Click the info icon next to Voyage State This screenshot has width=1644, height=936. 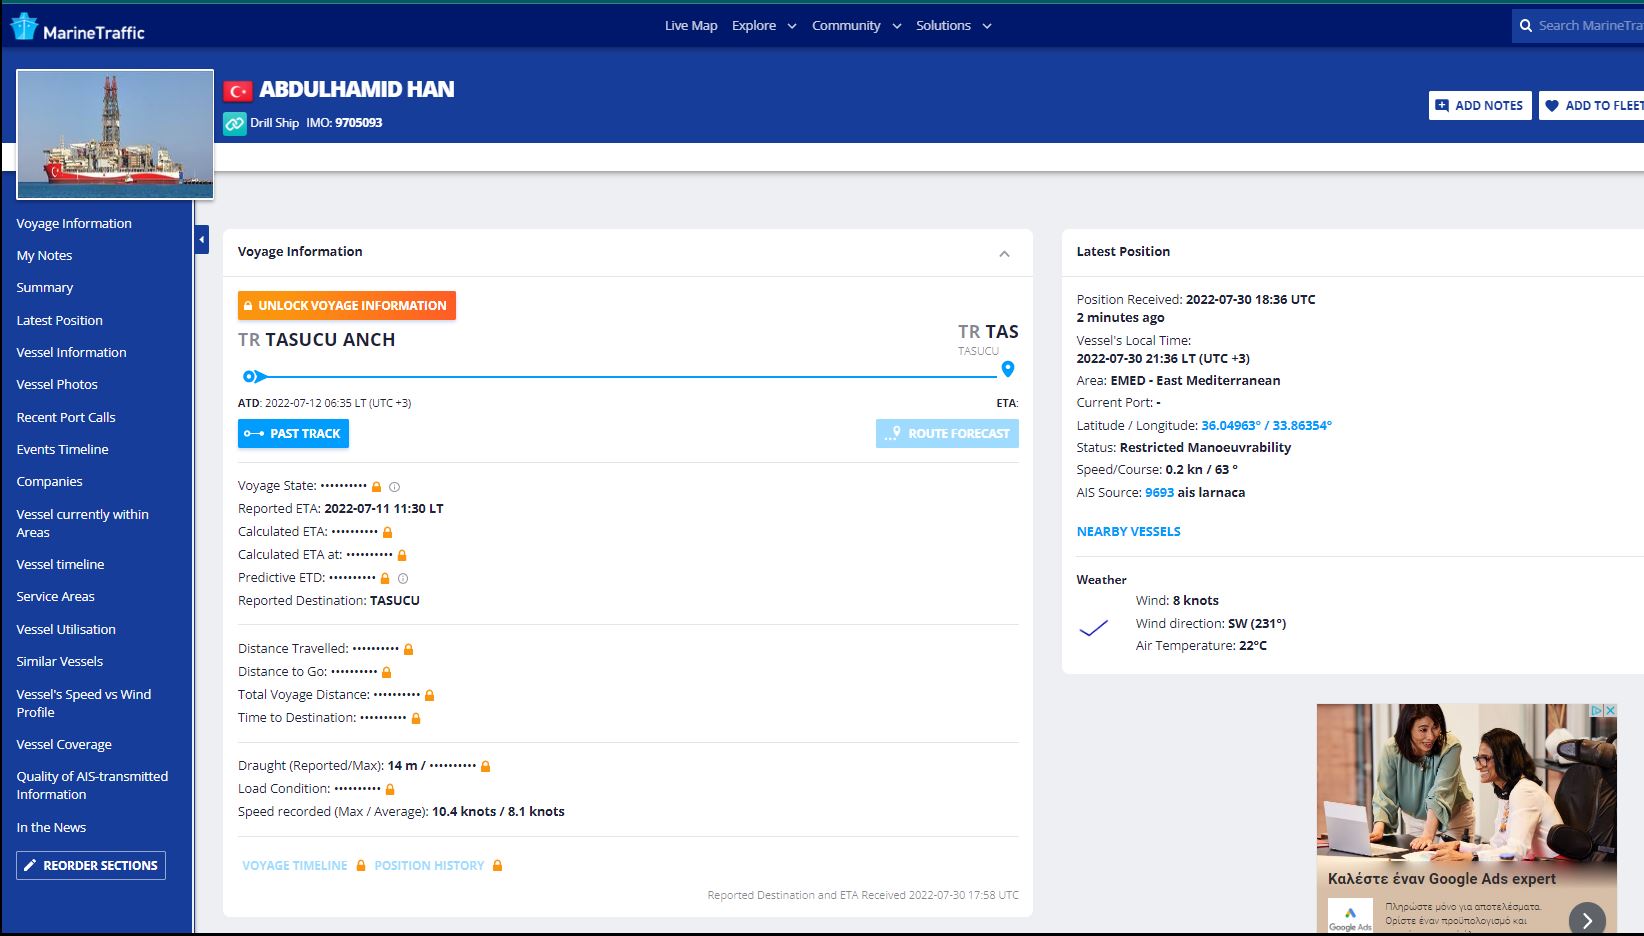point(394,487)
